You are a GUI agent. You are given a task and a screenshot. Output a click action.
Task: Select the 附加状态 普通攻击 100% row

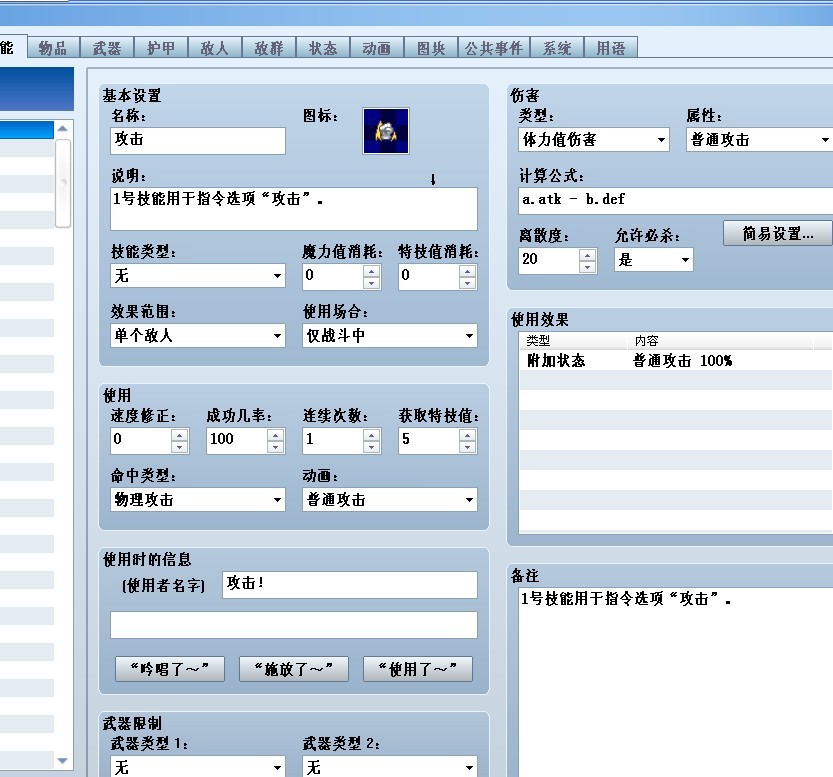pyautogui.click(x=675, y=361)
